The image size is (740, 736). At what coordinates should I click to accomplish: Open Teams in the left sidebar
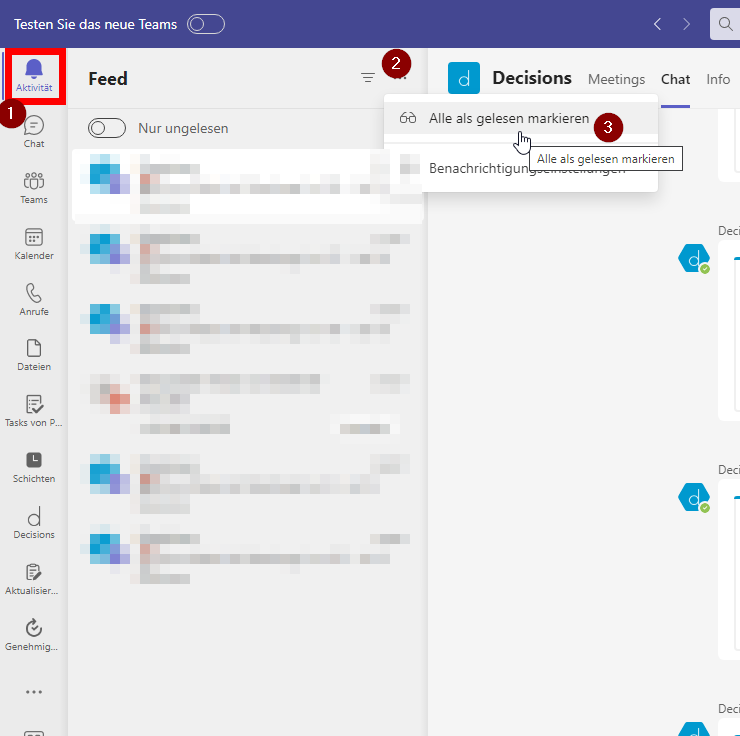(x=34, y=188)
